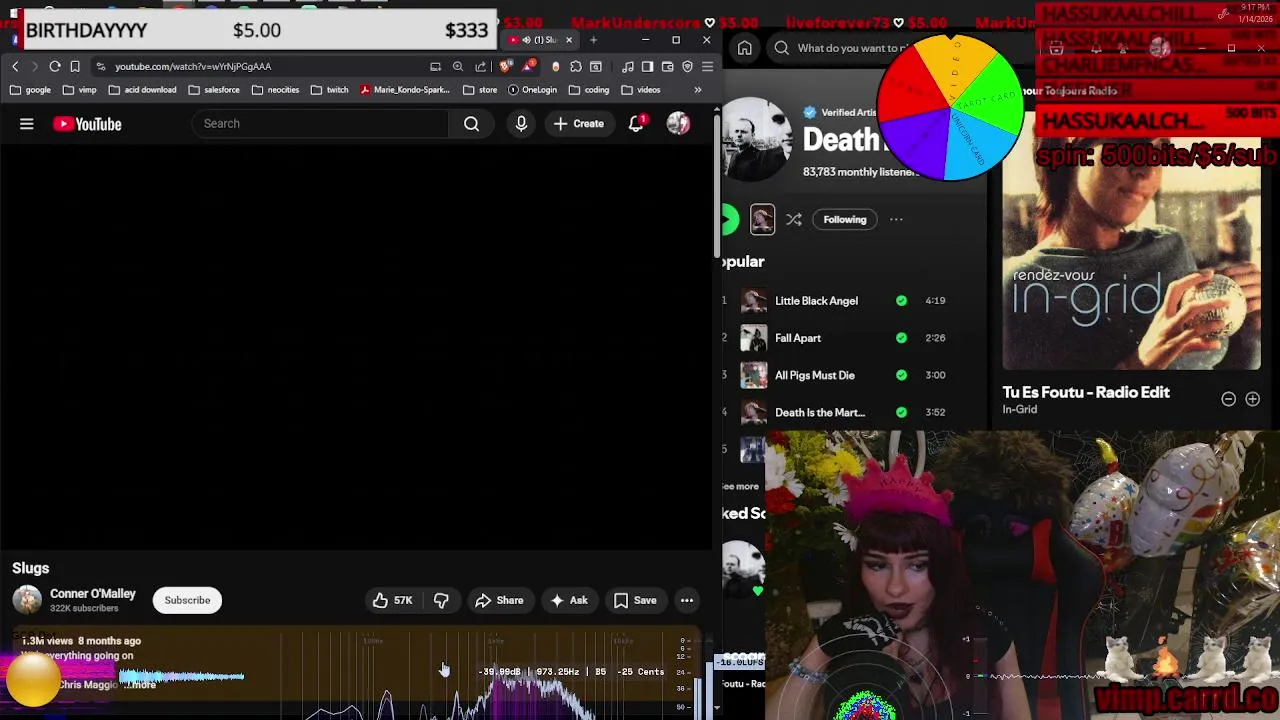The height and width of the screenshot is (720, 1280).
Task: Play Fall Apart on Spotify
Action: click(798, 338)
